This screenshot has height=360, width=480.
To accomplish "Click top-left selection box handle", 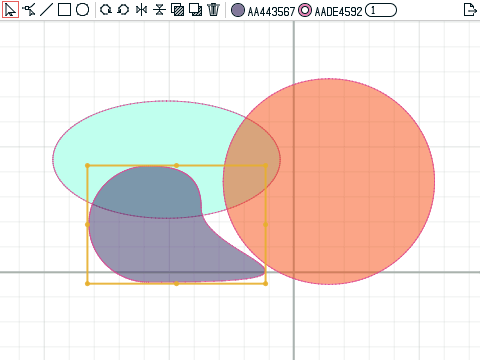I will [x=87, y=165].
